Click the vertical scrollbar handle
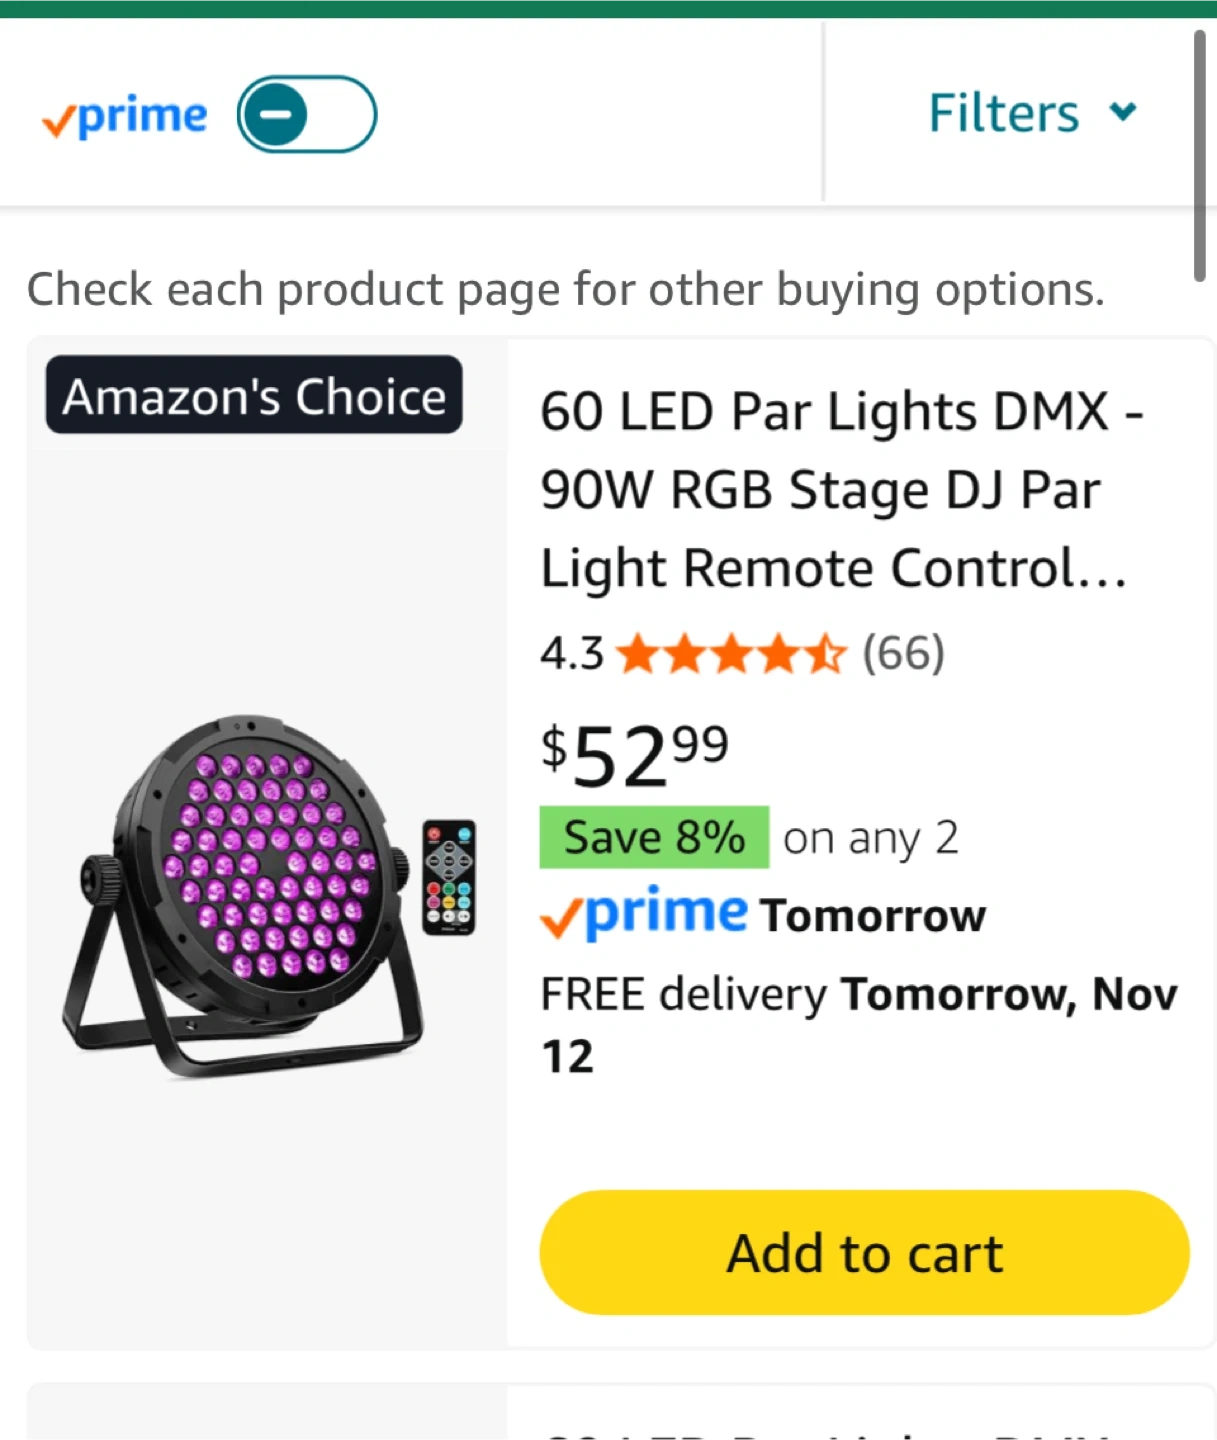Viewport: 1217px width, 1440px height. coord(1199,155)
